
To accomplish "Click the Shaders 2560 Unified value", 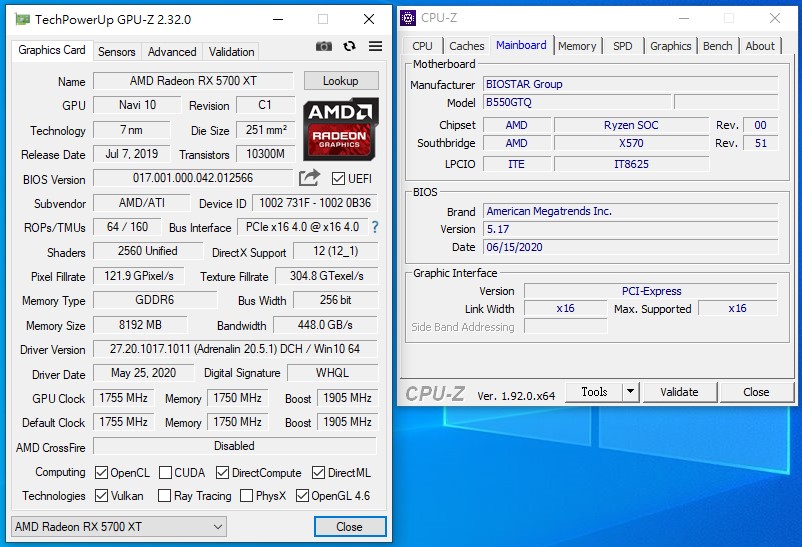I will (x=148, y=251).
